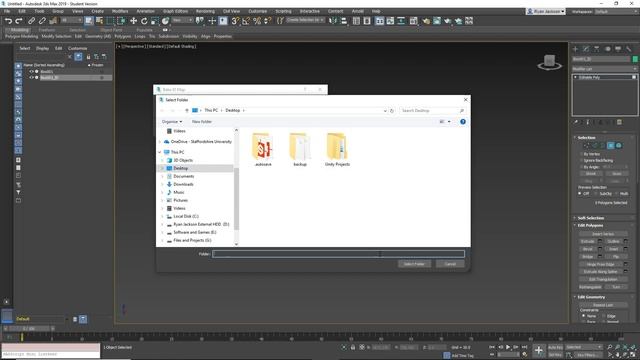Open the Customize menu

pyautogui.click(x=258, y=11)
